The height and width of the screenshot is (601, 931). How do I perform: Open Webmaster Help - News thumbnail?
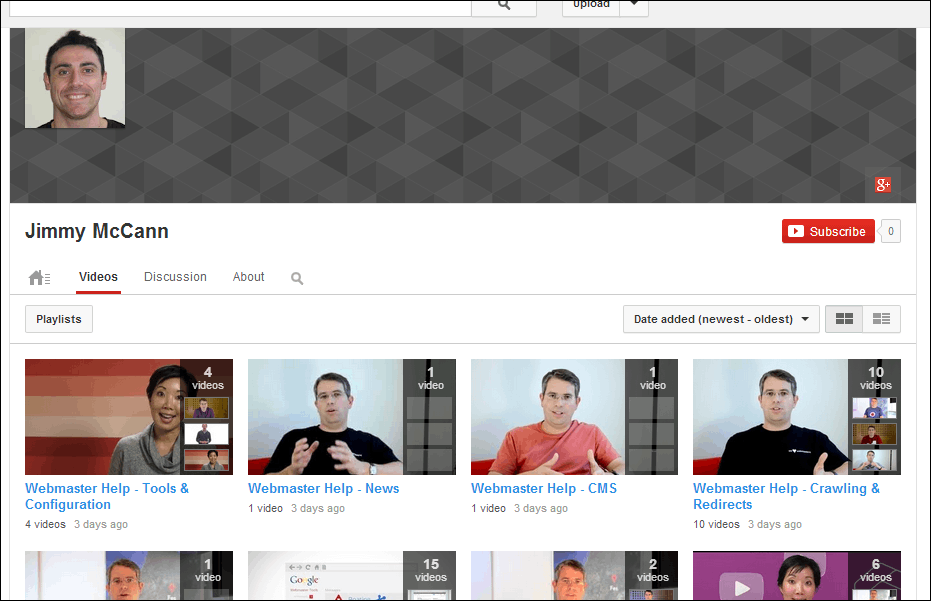pos(352,416)
